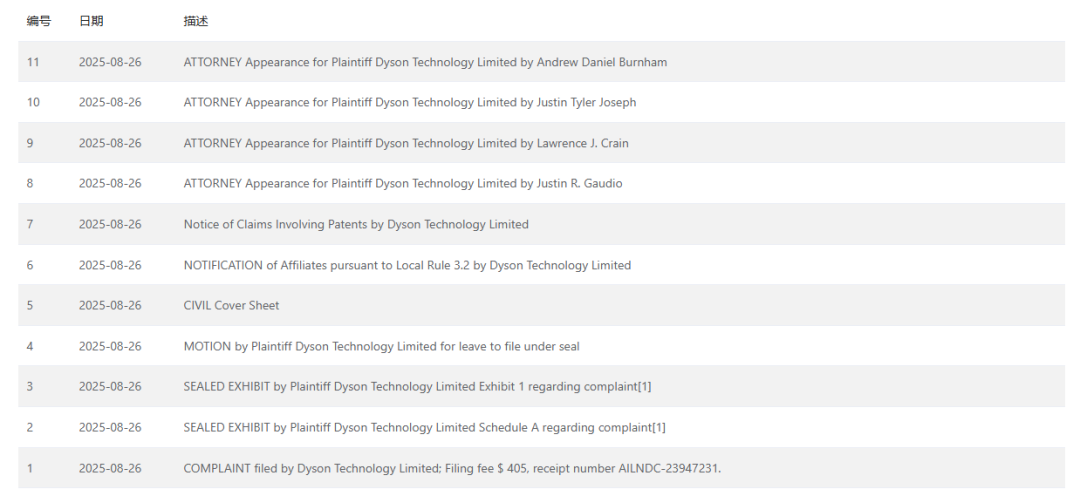Open Notice of Claims Involving Patents entry
The image size is (1080, 496).
[355, 224]
